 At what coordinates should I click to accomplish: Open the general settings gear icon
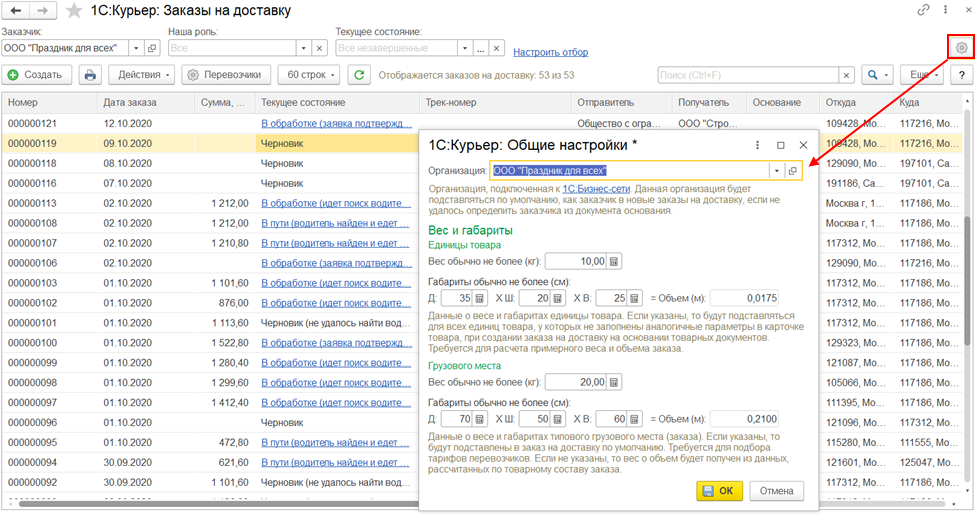click(961, 48)
